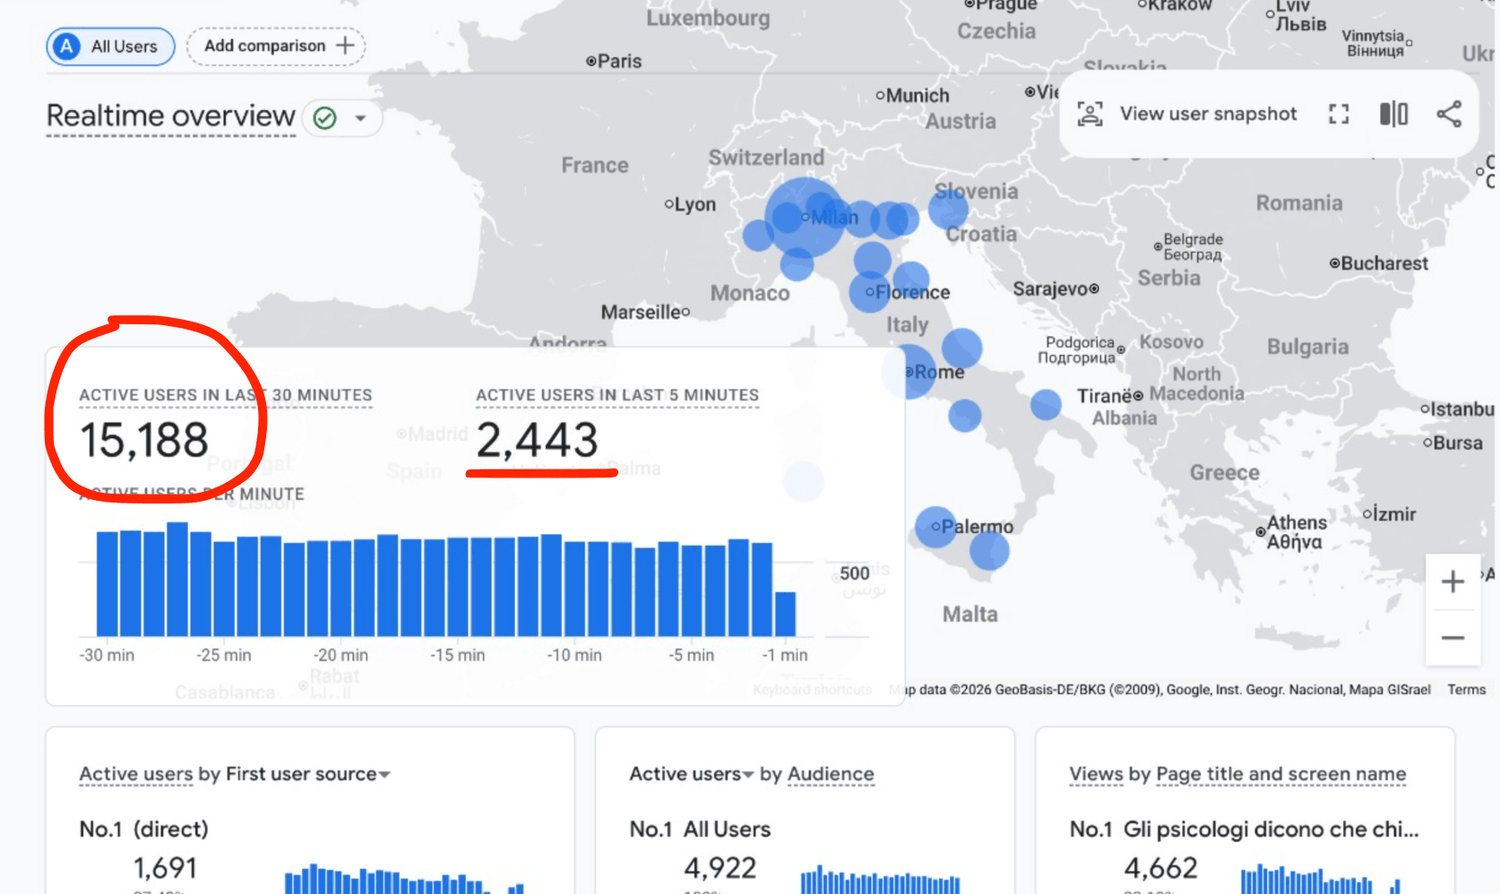
Task: Click the plus icon in Add comparison
Action: [345, 46]
